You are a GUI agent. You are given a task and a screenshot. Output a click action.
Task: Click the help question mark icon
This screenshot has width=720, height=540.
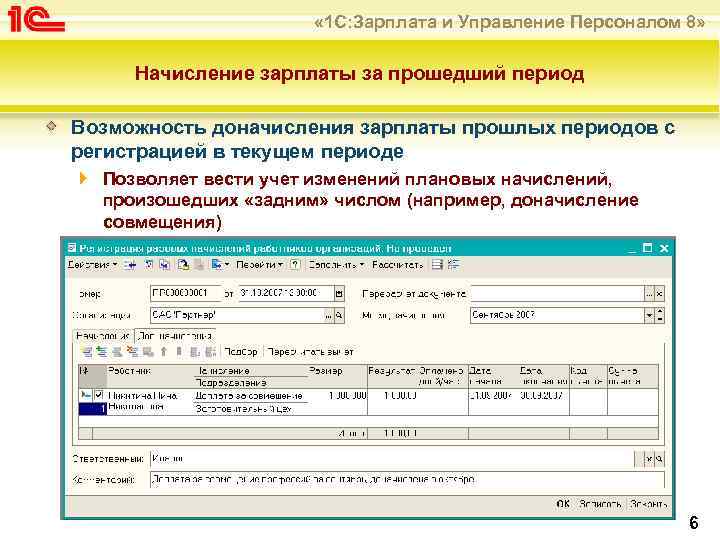pos(296,265)
